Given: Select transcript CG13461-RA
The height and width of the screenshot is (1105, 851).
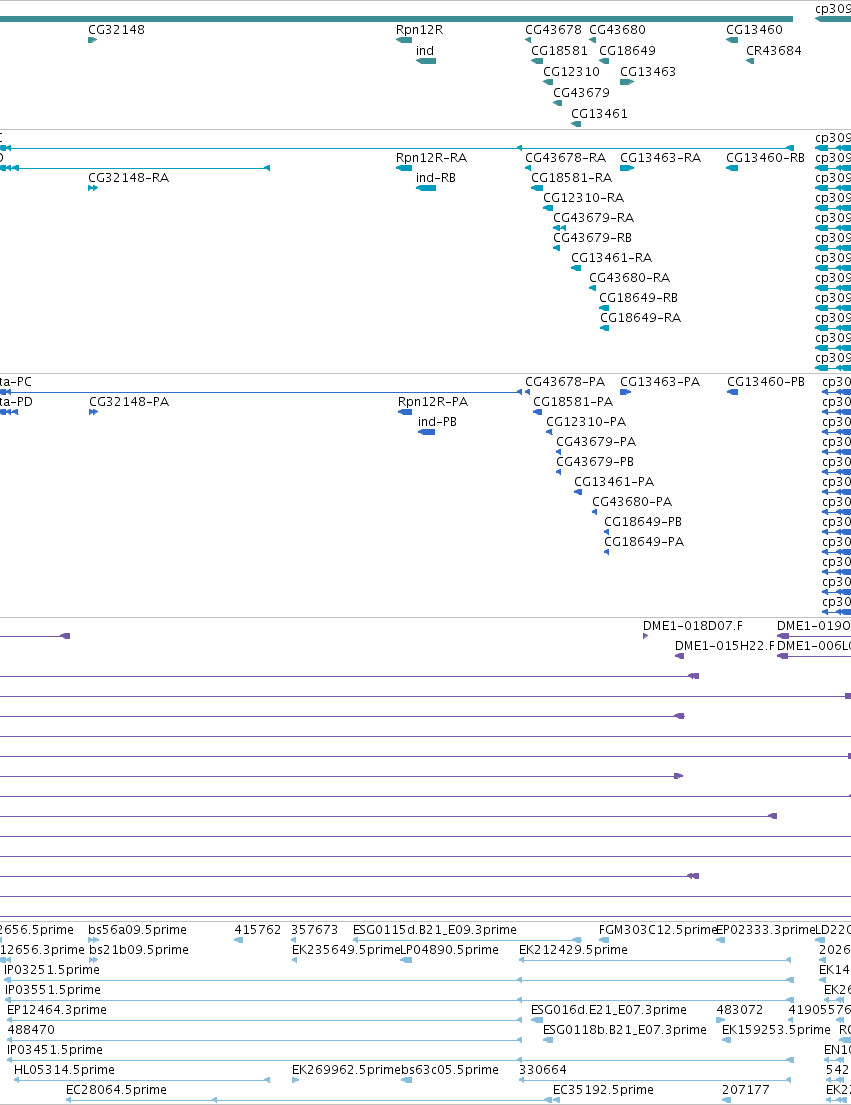Looking at the screenshot, I should pyautogui.click(x=611, y=258).
